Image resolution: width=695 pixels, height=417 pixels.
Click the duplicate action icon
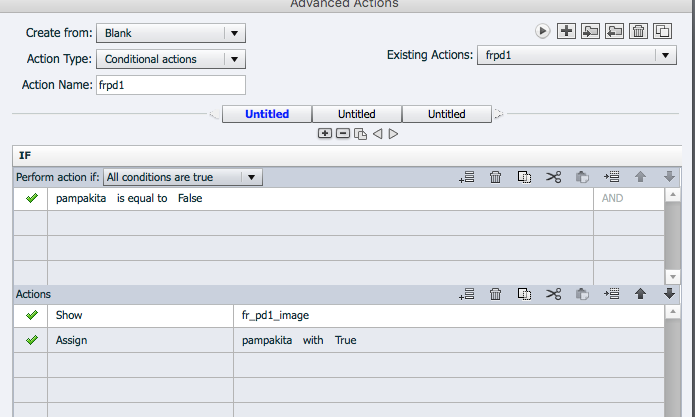[x=662, y=32]
